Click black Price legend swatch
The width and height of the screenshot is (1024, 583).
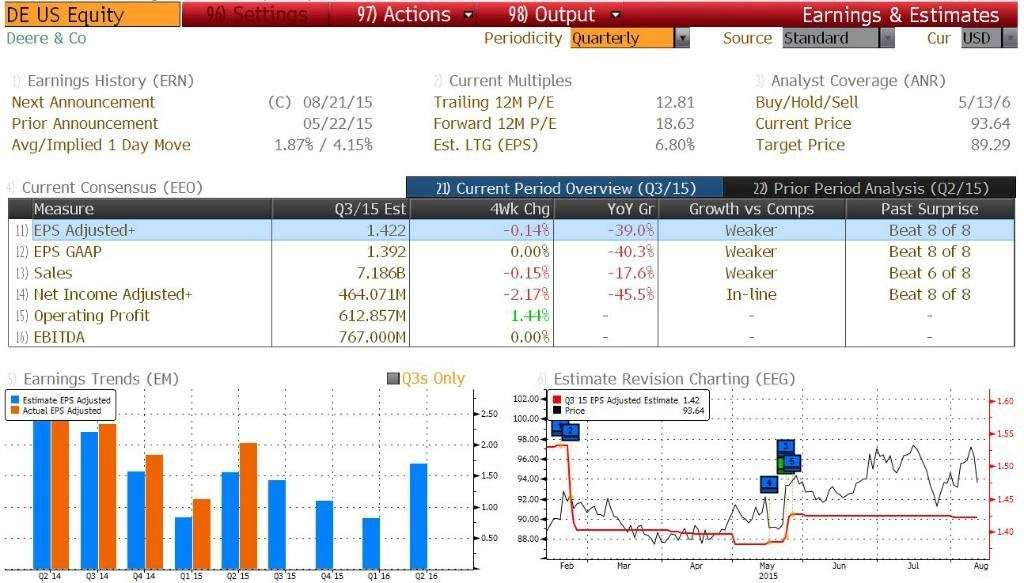click(557, 411)
